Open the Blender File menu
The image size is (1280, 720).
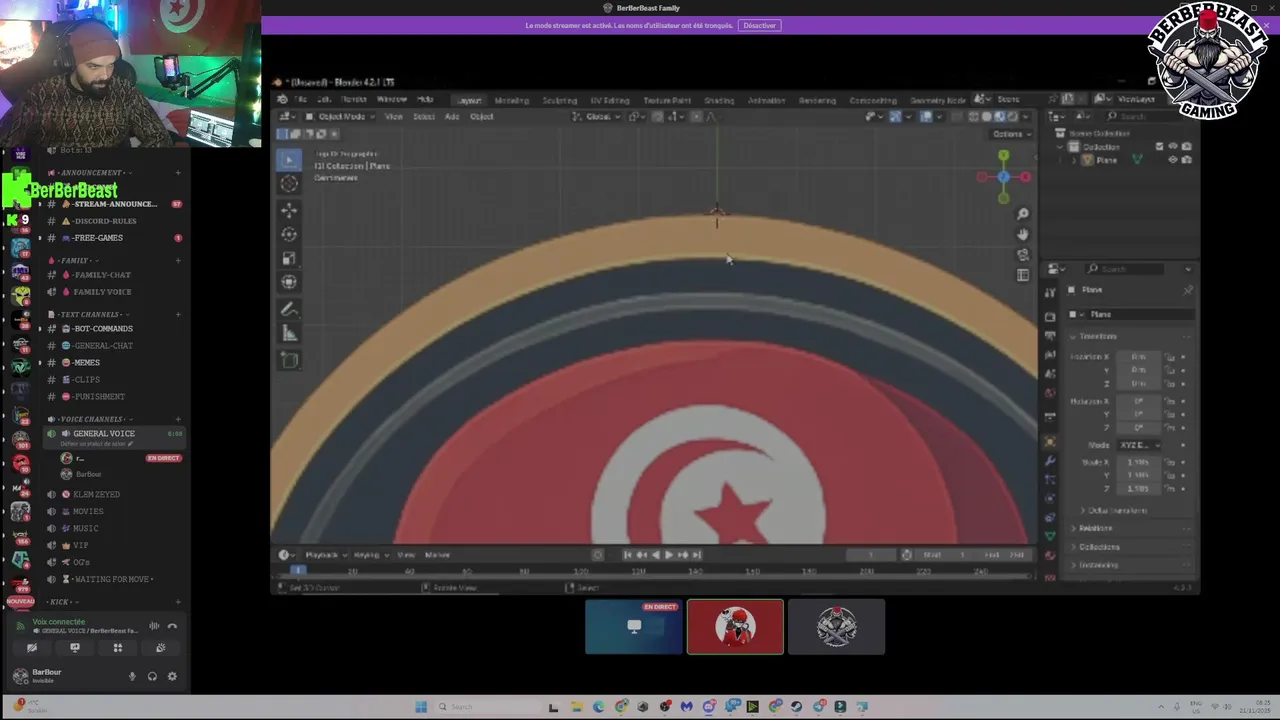click(x=300, y=100)
